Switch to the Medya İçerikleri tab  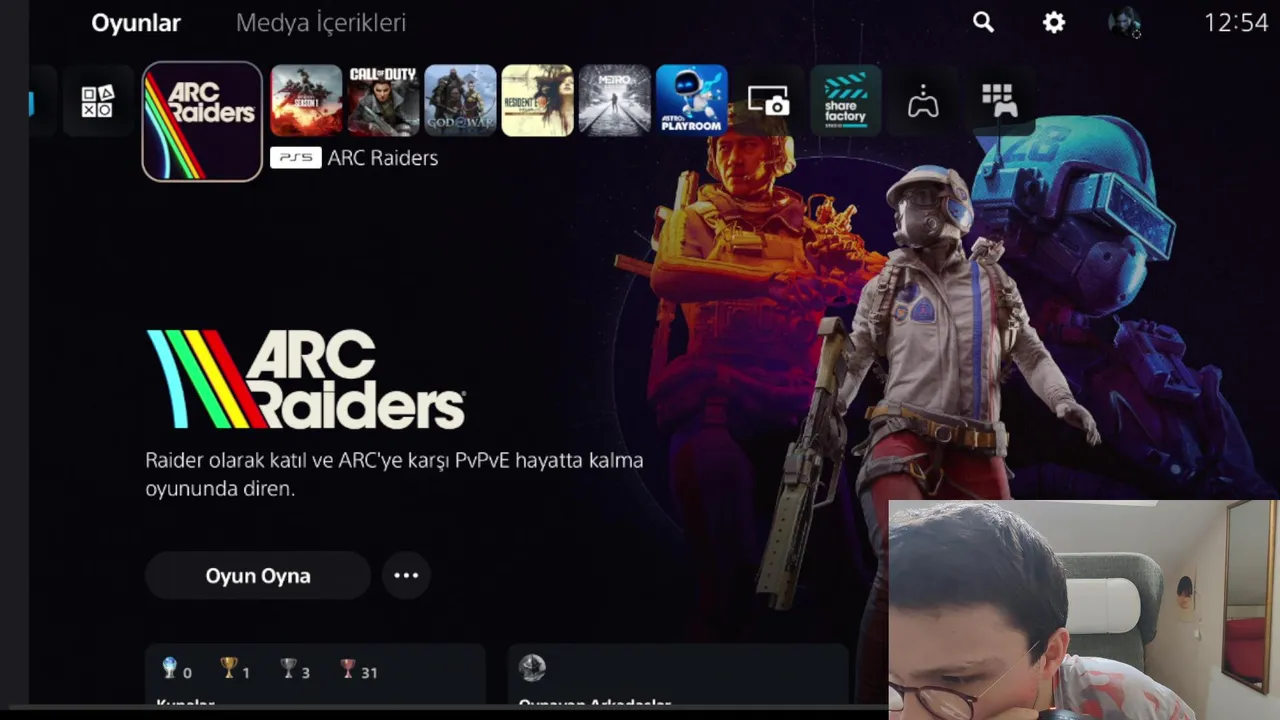tap(321, 23)
